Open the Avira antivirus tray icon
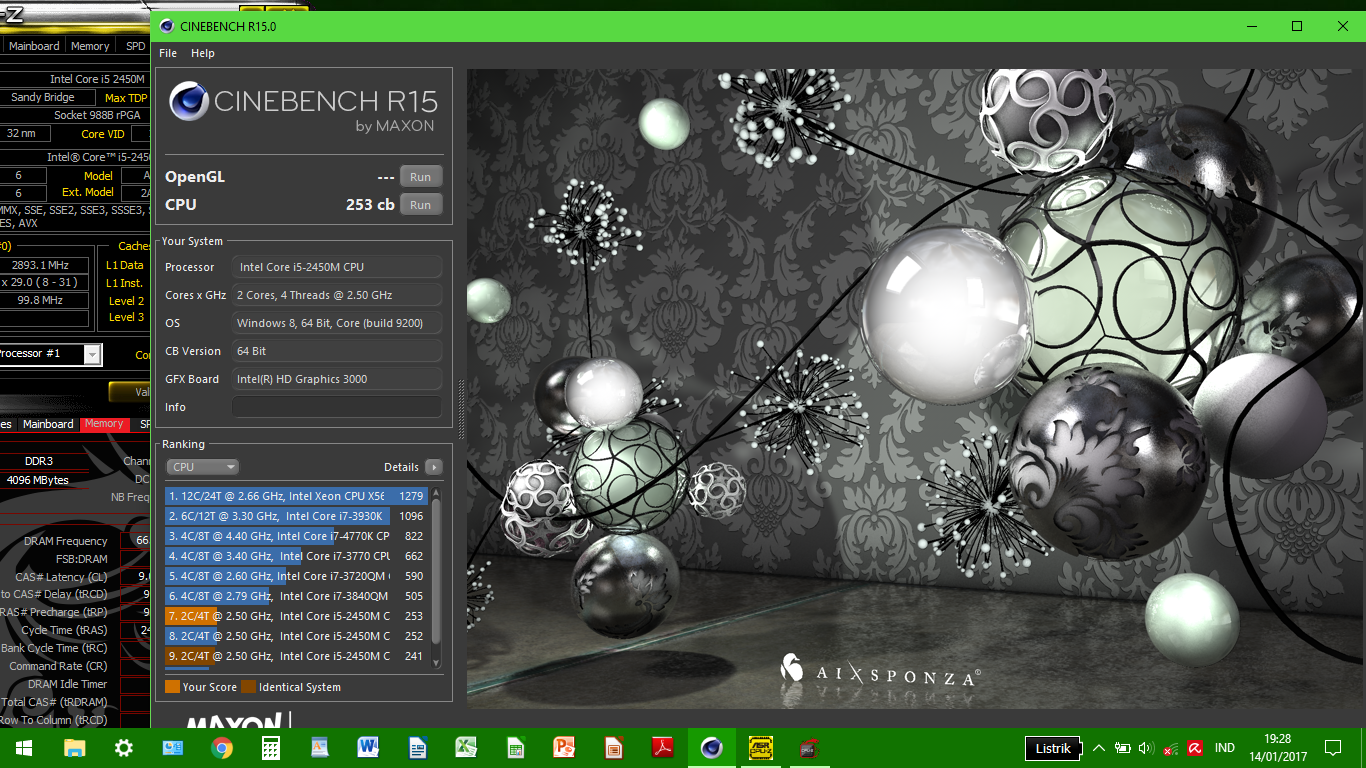The height and width of the screenshot is (768, 1366). point(1195,748)
